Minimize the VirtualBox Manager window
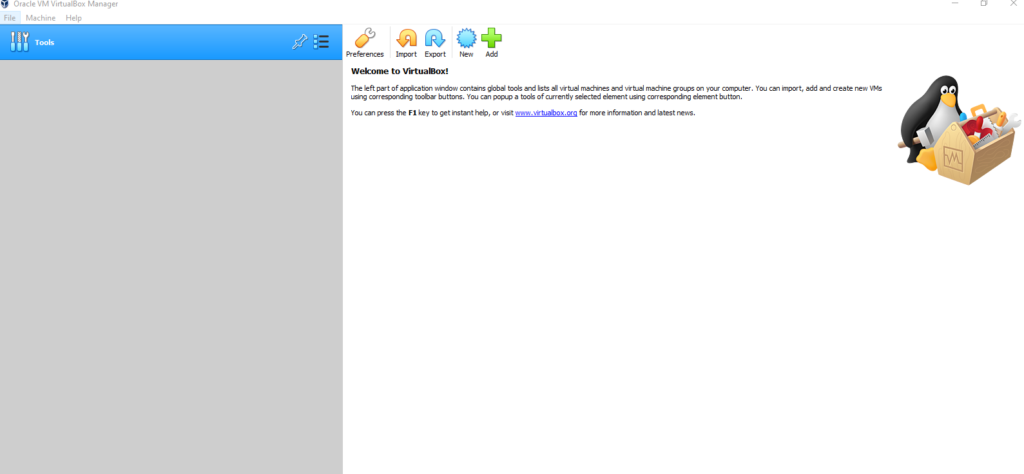The height and width of the screenshot is (474, 1024). point(951,4)
